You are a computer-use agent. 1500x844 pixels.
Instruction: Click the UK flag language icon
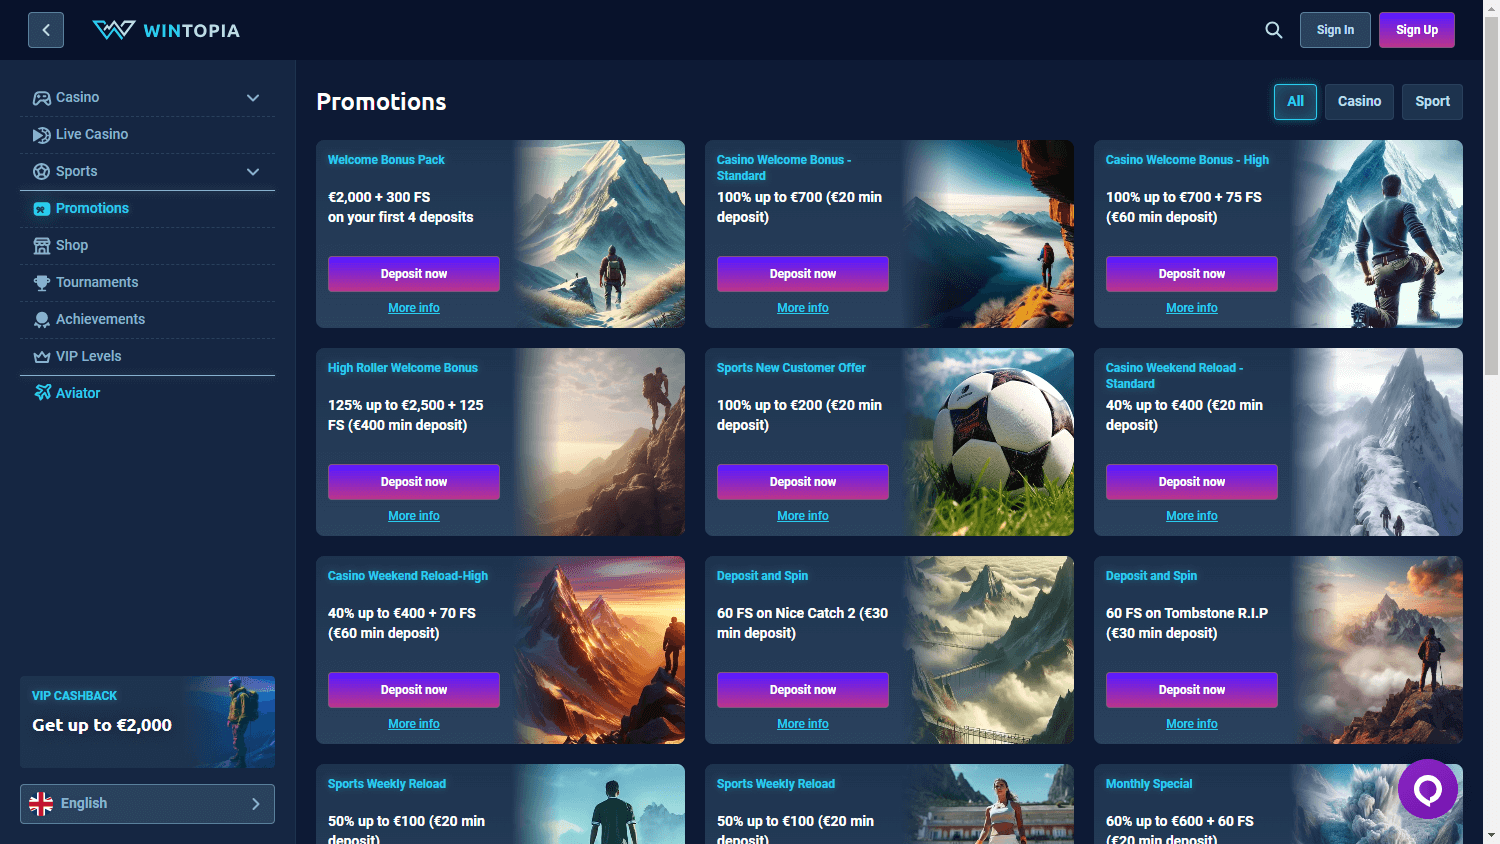[x=41, y=804]
